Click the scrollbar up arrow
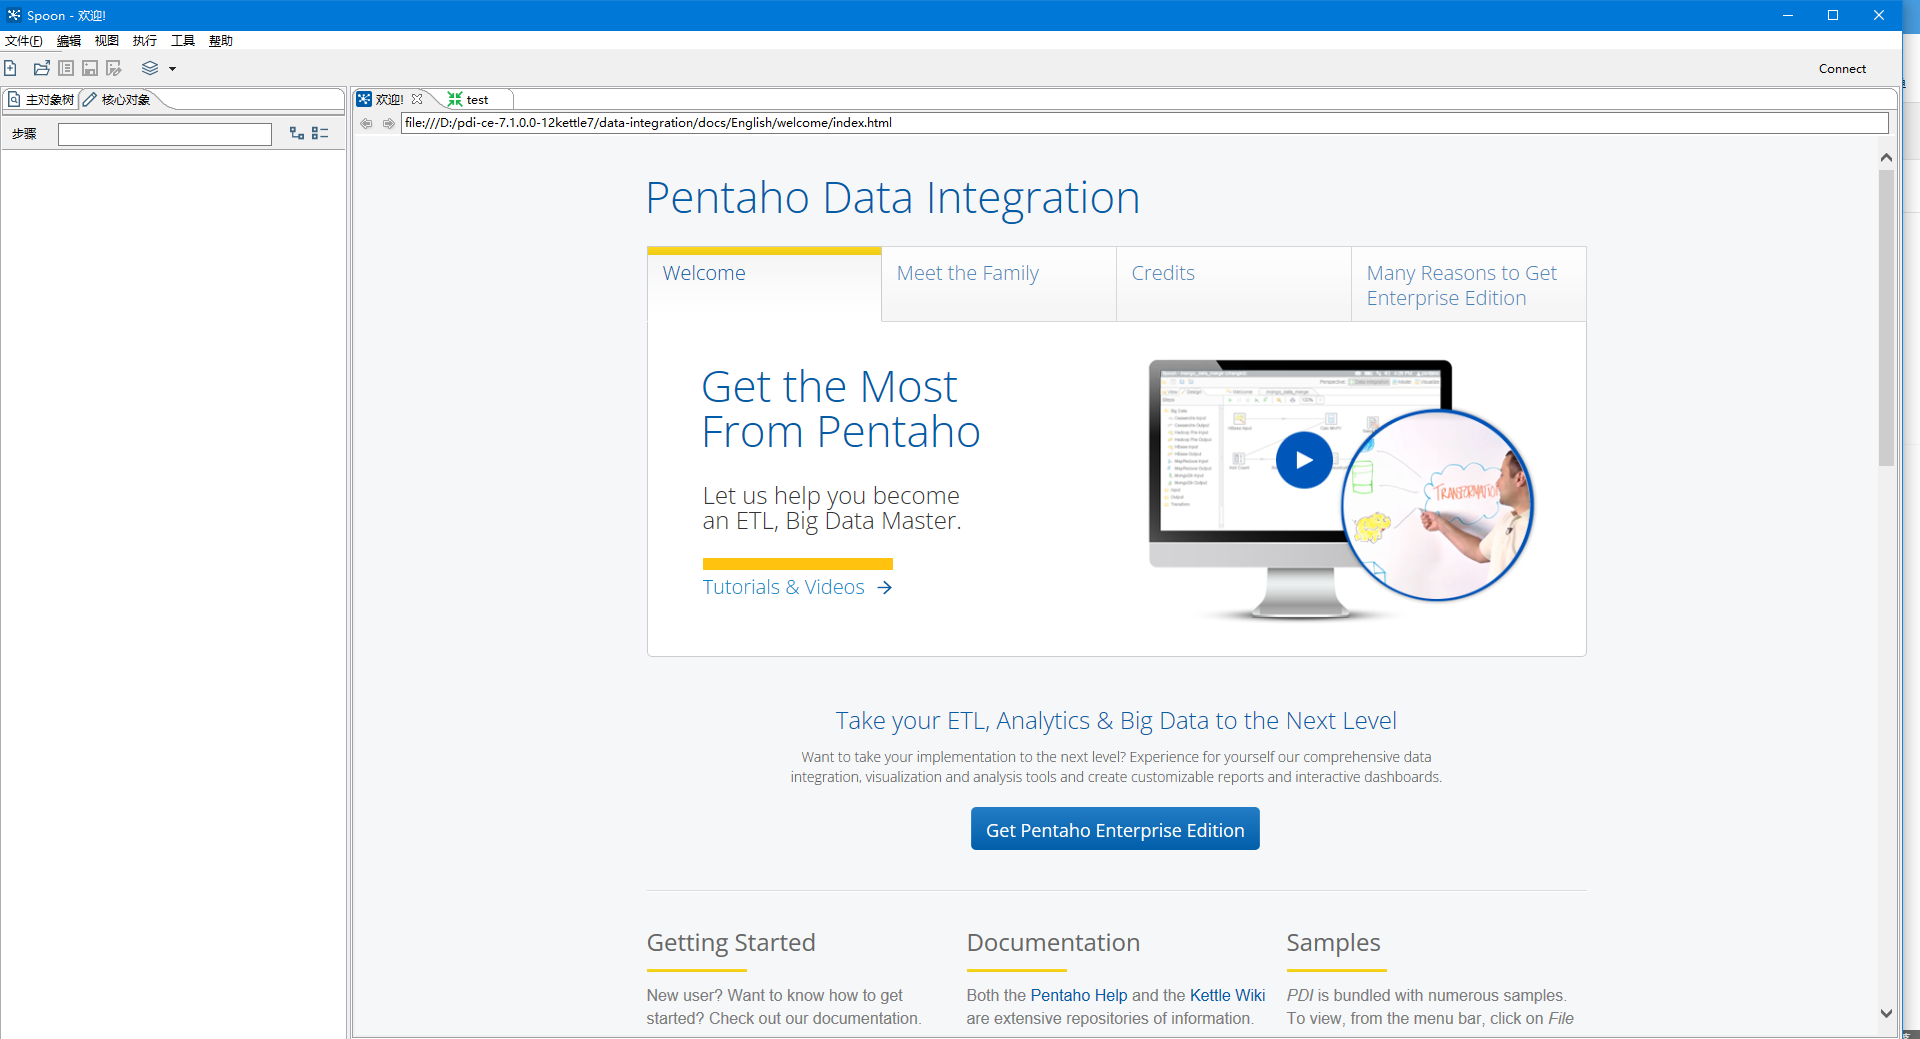The width and height of the screenshot is (1920, 1039). click(1886, 158)
